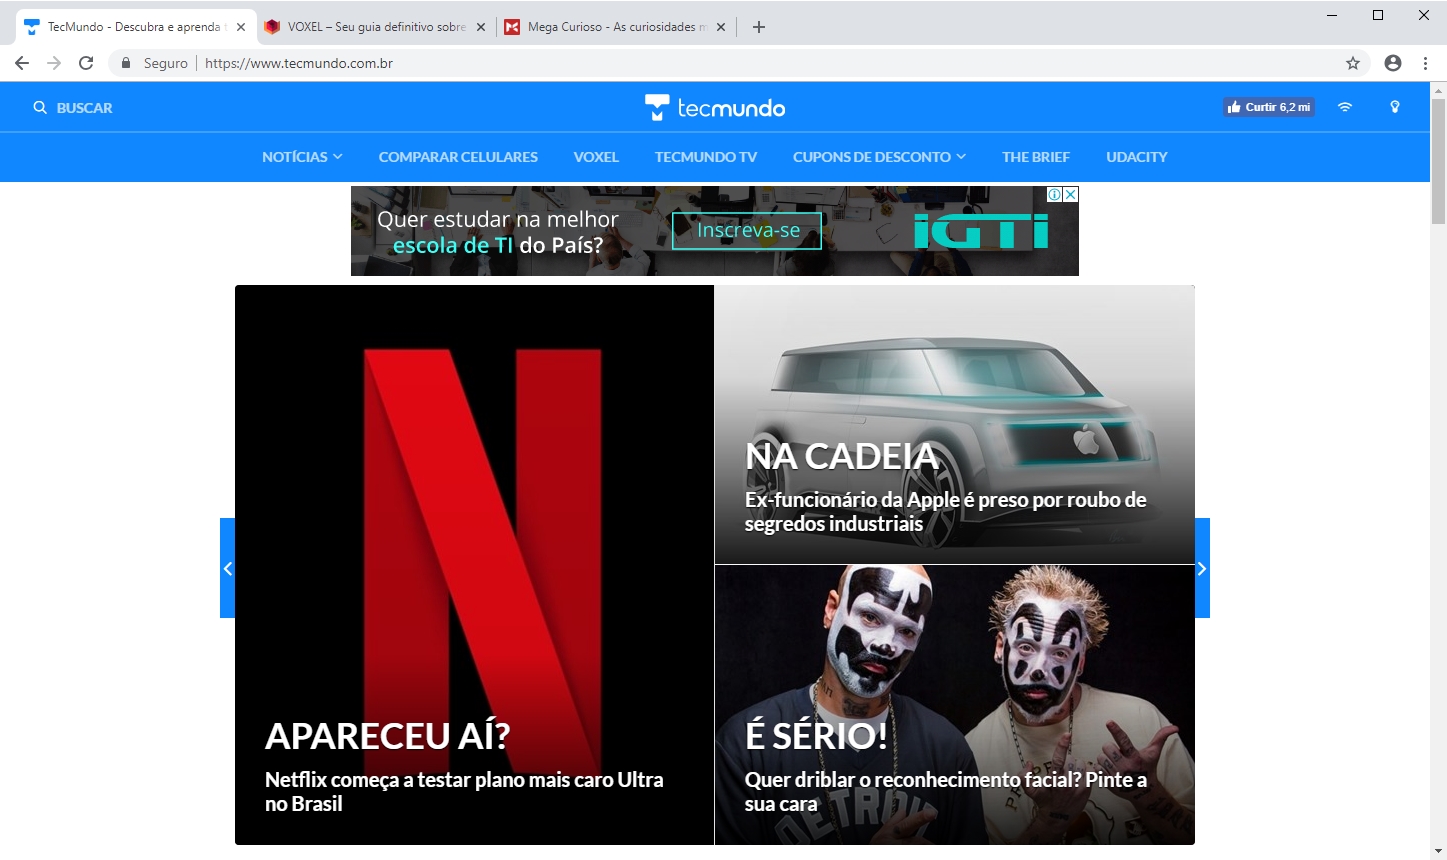The width and height of the screenshot is (1447, 860).
Task: Open Ex-funcionário da Apple headline
Action: (x=945, y=511)
